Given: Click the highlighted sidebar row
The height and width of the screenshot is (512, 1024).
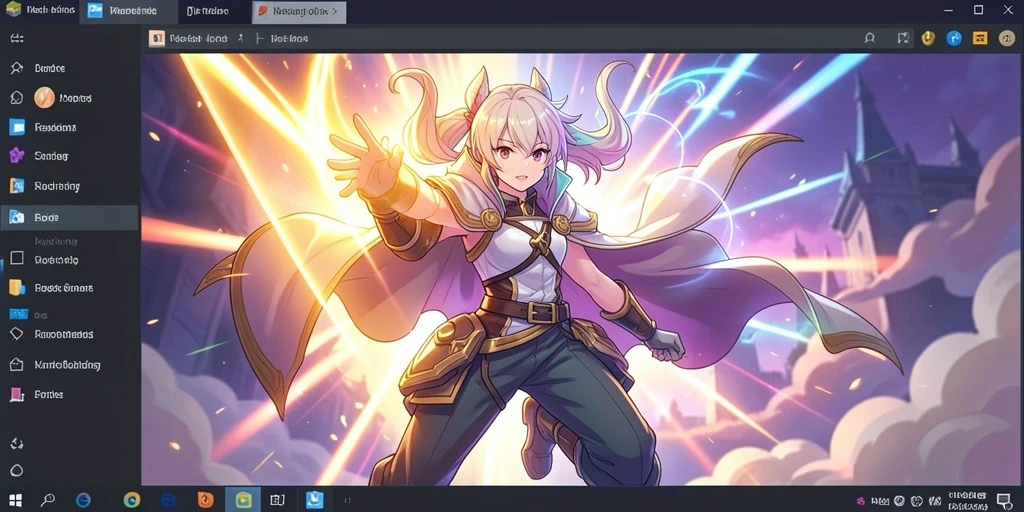Looking at the screenshot, I should (69, 217).
